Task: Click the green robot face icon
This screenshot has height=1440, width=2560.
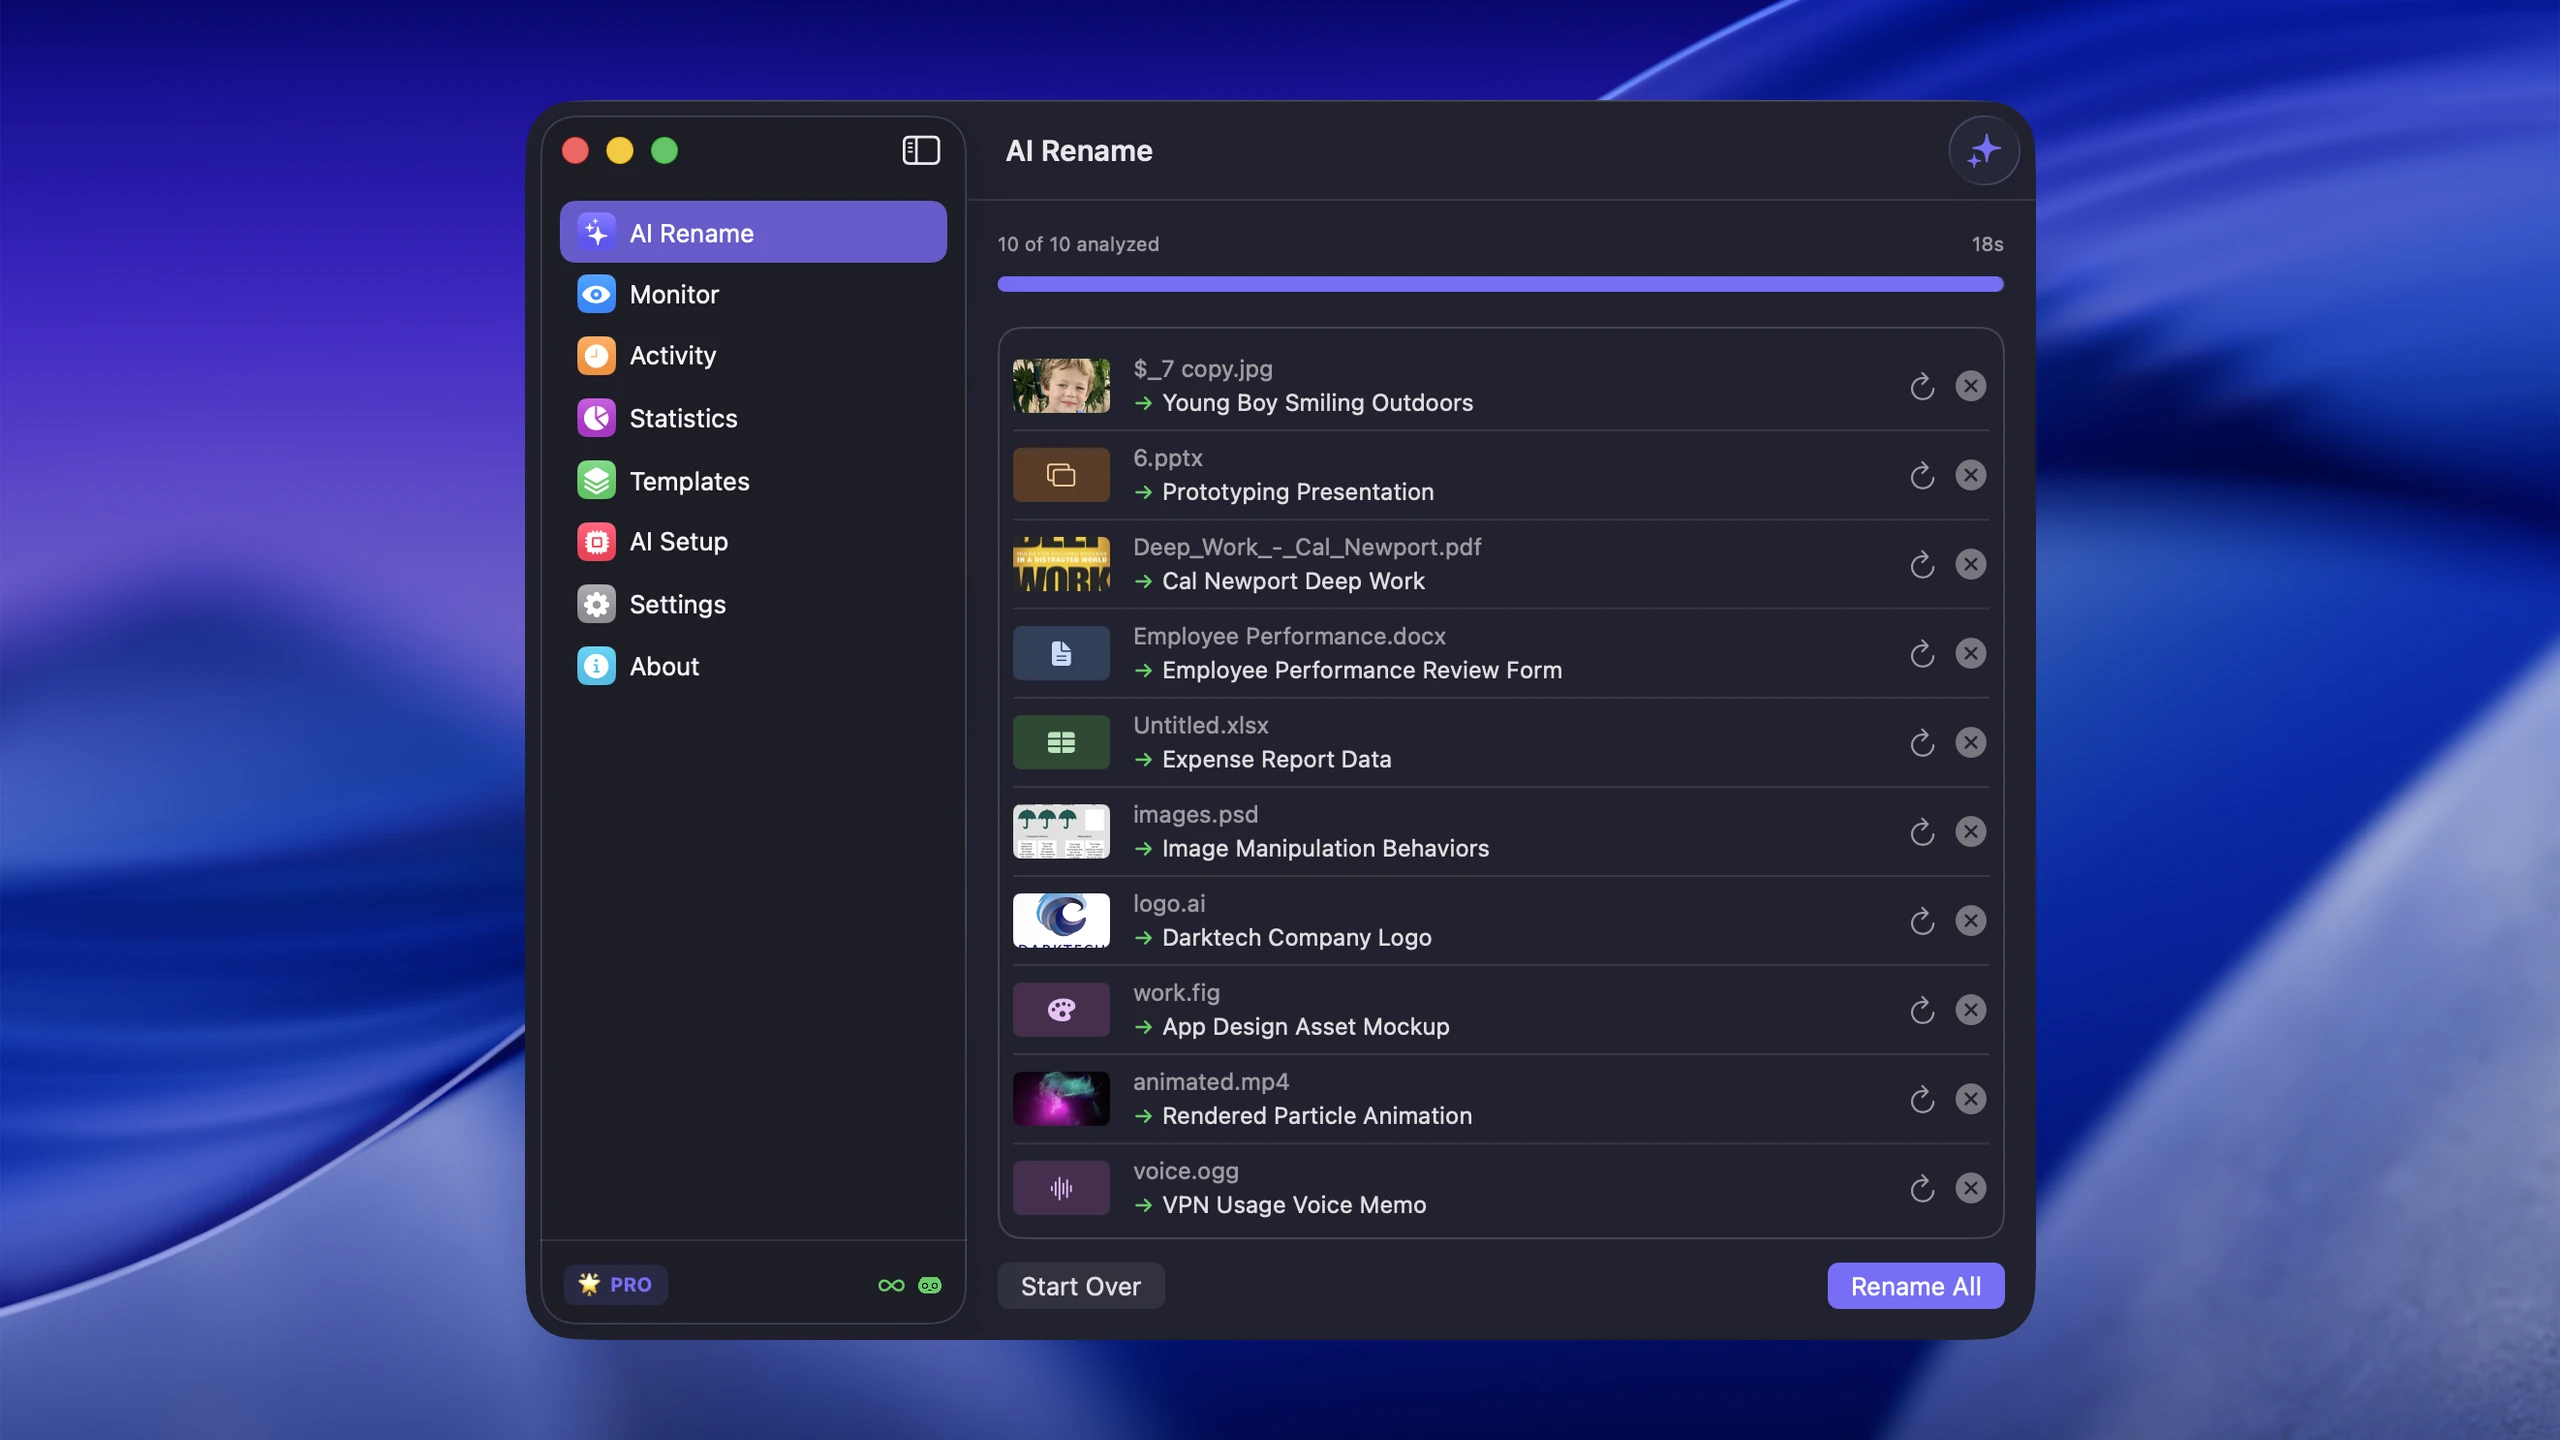Action: point(930,1285)
